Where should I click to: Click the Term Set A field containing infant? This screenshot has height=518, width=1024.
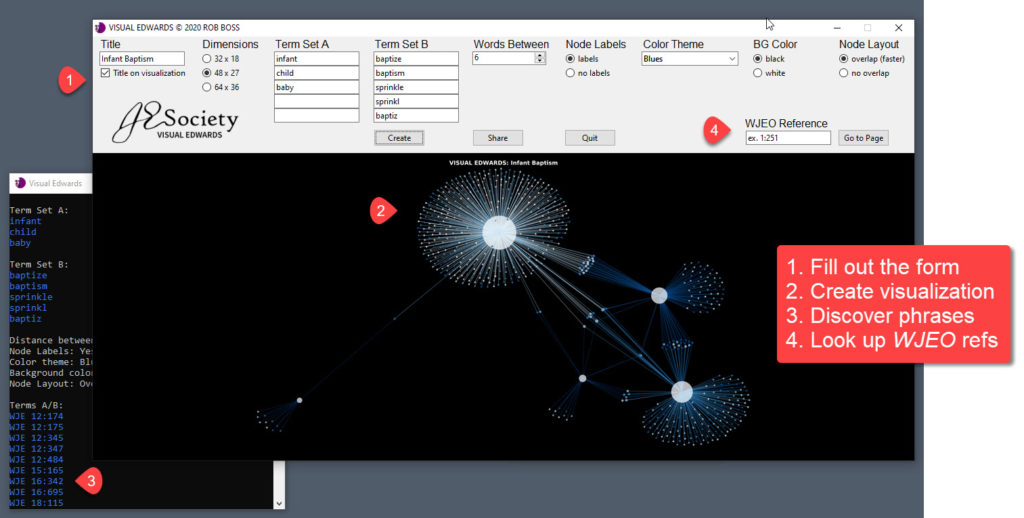click(x=317, y=59)
